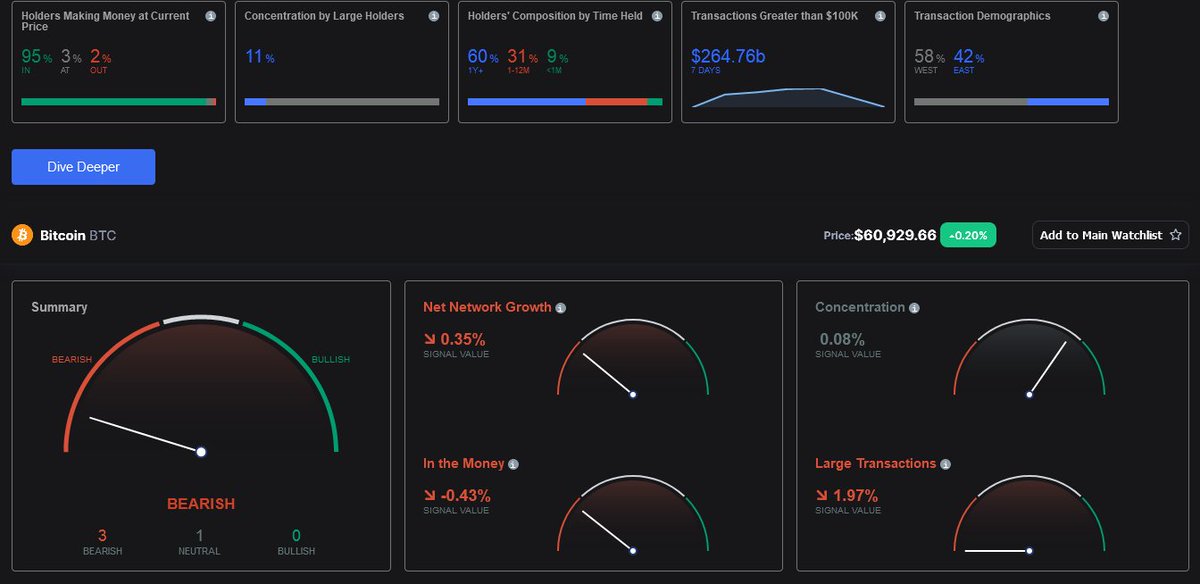Click the Large Transactions gauge
This screenshot has height=584, width=1200.
pyautogui.click(x=1029, y=513)
